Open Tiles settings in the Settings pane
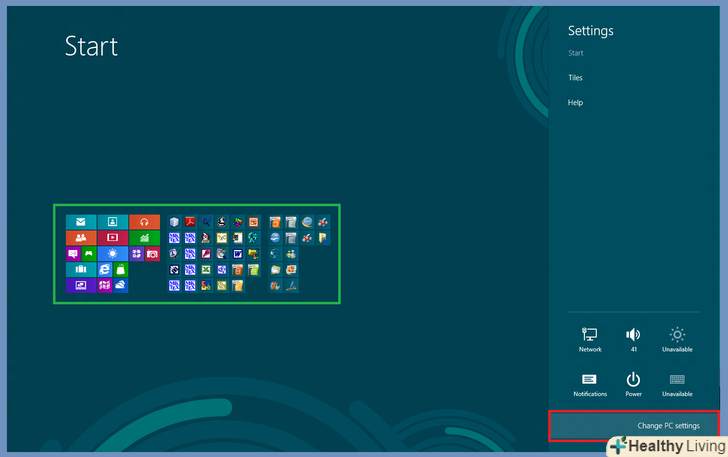Image resolution: width=728 pixels, height=457 pixels. click(x=575, y=78)
